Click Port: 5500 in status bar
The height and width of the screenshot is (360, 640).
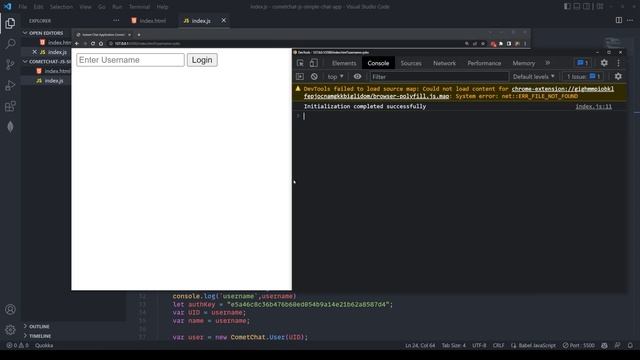(x=578, y=345)
